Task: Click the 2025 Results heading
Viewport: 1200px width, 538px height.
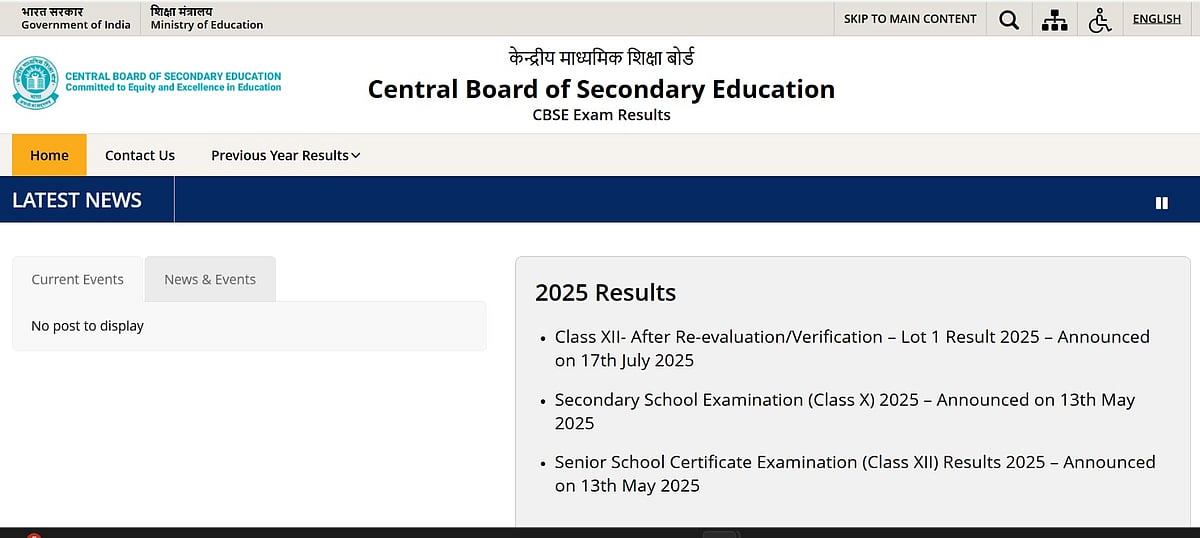Action: [x=605, y=293]
